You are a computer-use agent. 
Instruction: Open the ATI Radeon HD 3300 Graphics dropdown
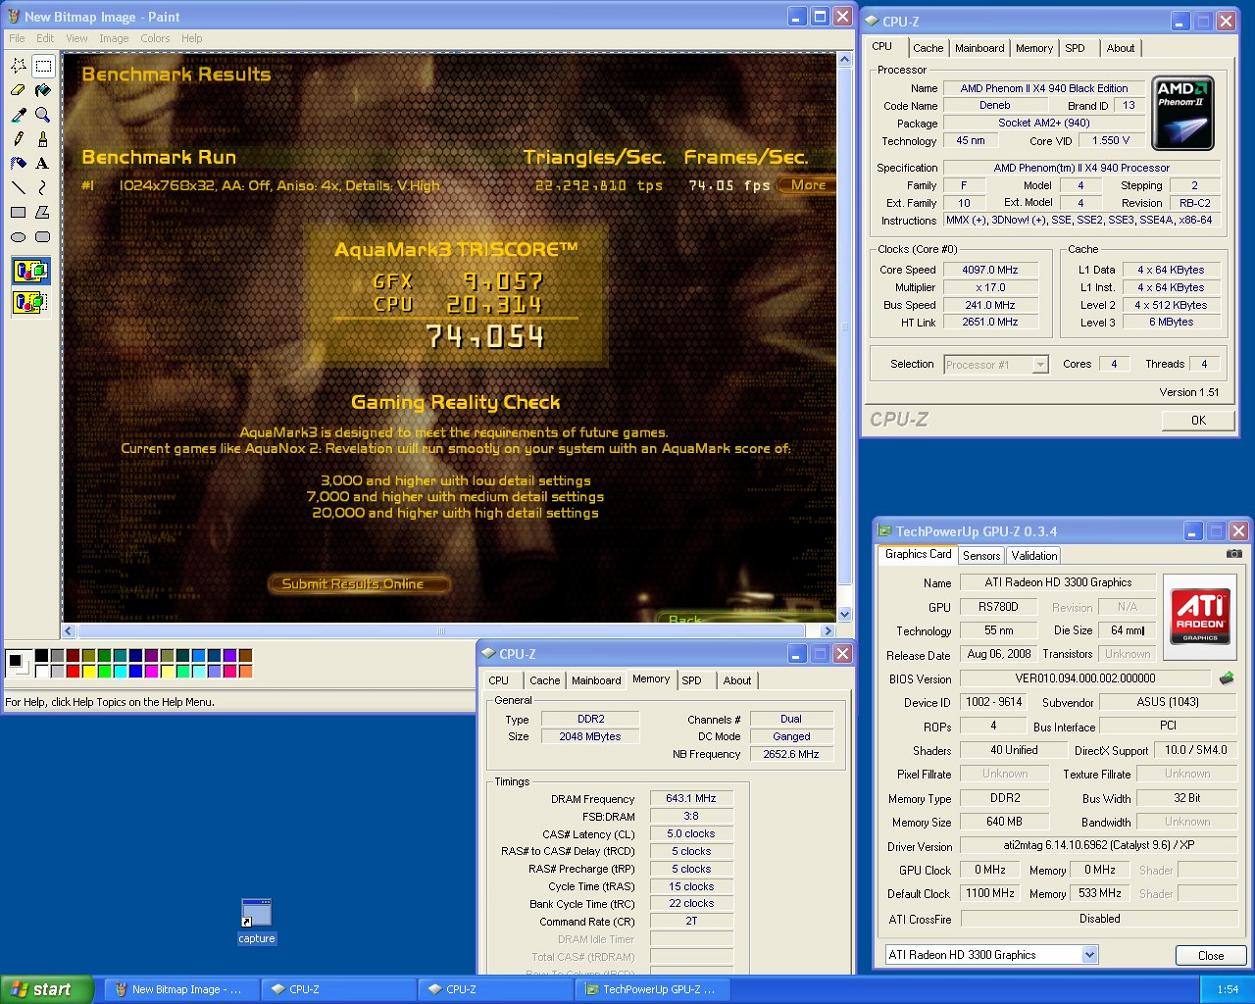click(x=1089, y=955)
